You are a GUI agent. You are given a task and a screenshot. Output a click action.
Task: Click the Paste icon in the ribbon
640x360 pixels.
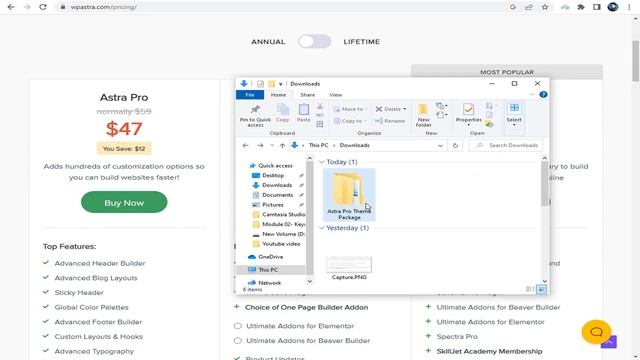tap(304, 113)
